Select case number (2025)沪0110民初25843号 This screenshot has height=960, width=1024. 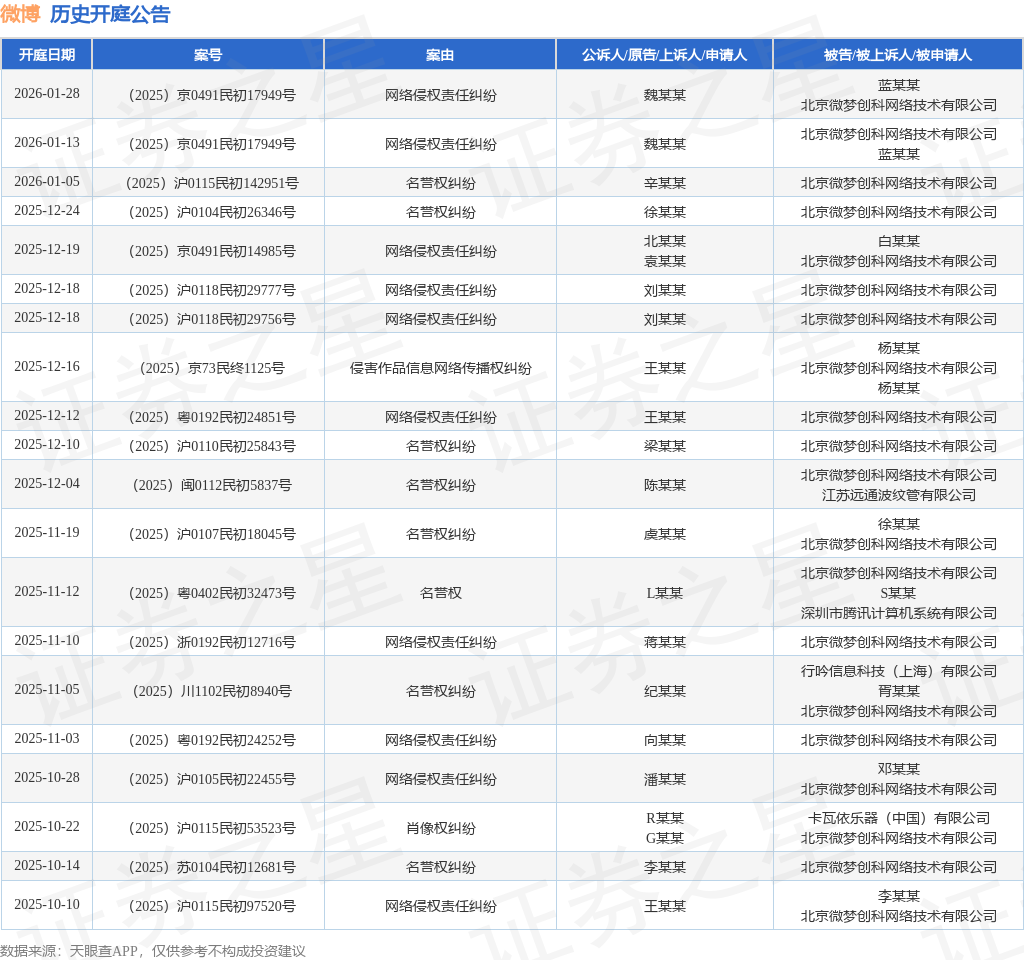pos(212,446)
